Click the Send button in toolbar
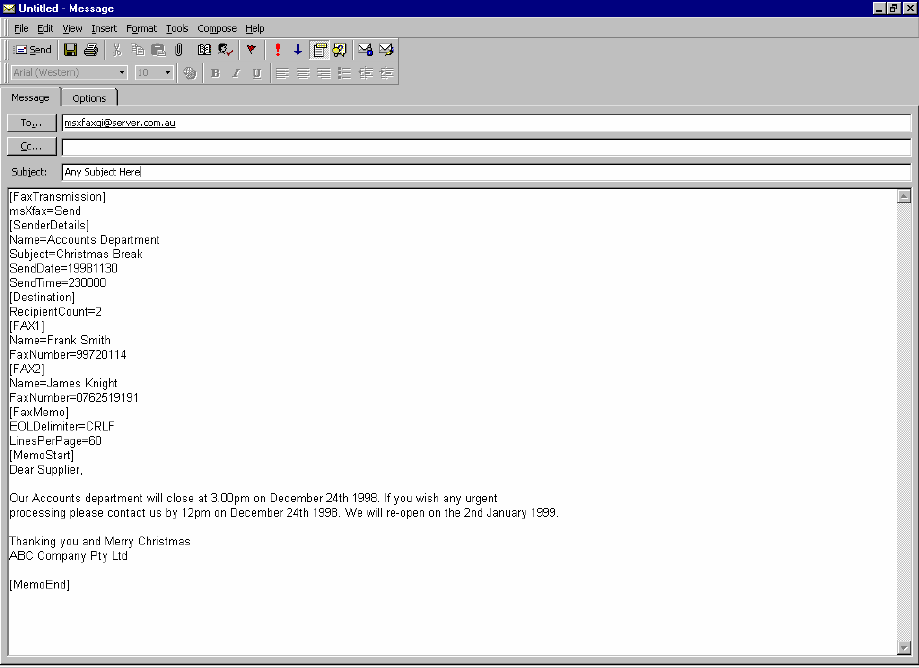 [33, 50]
